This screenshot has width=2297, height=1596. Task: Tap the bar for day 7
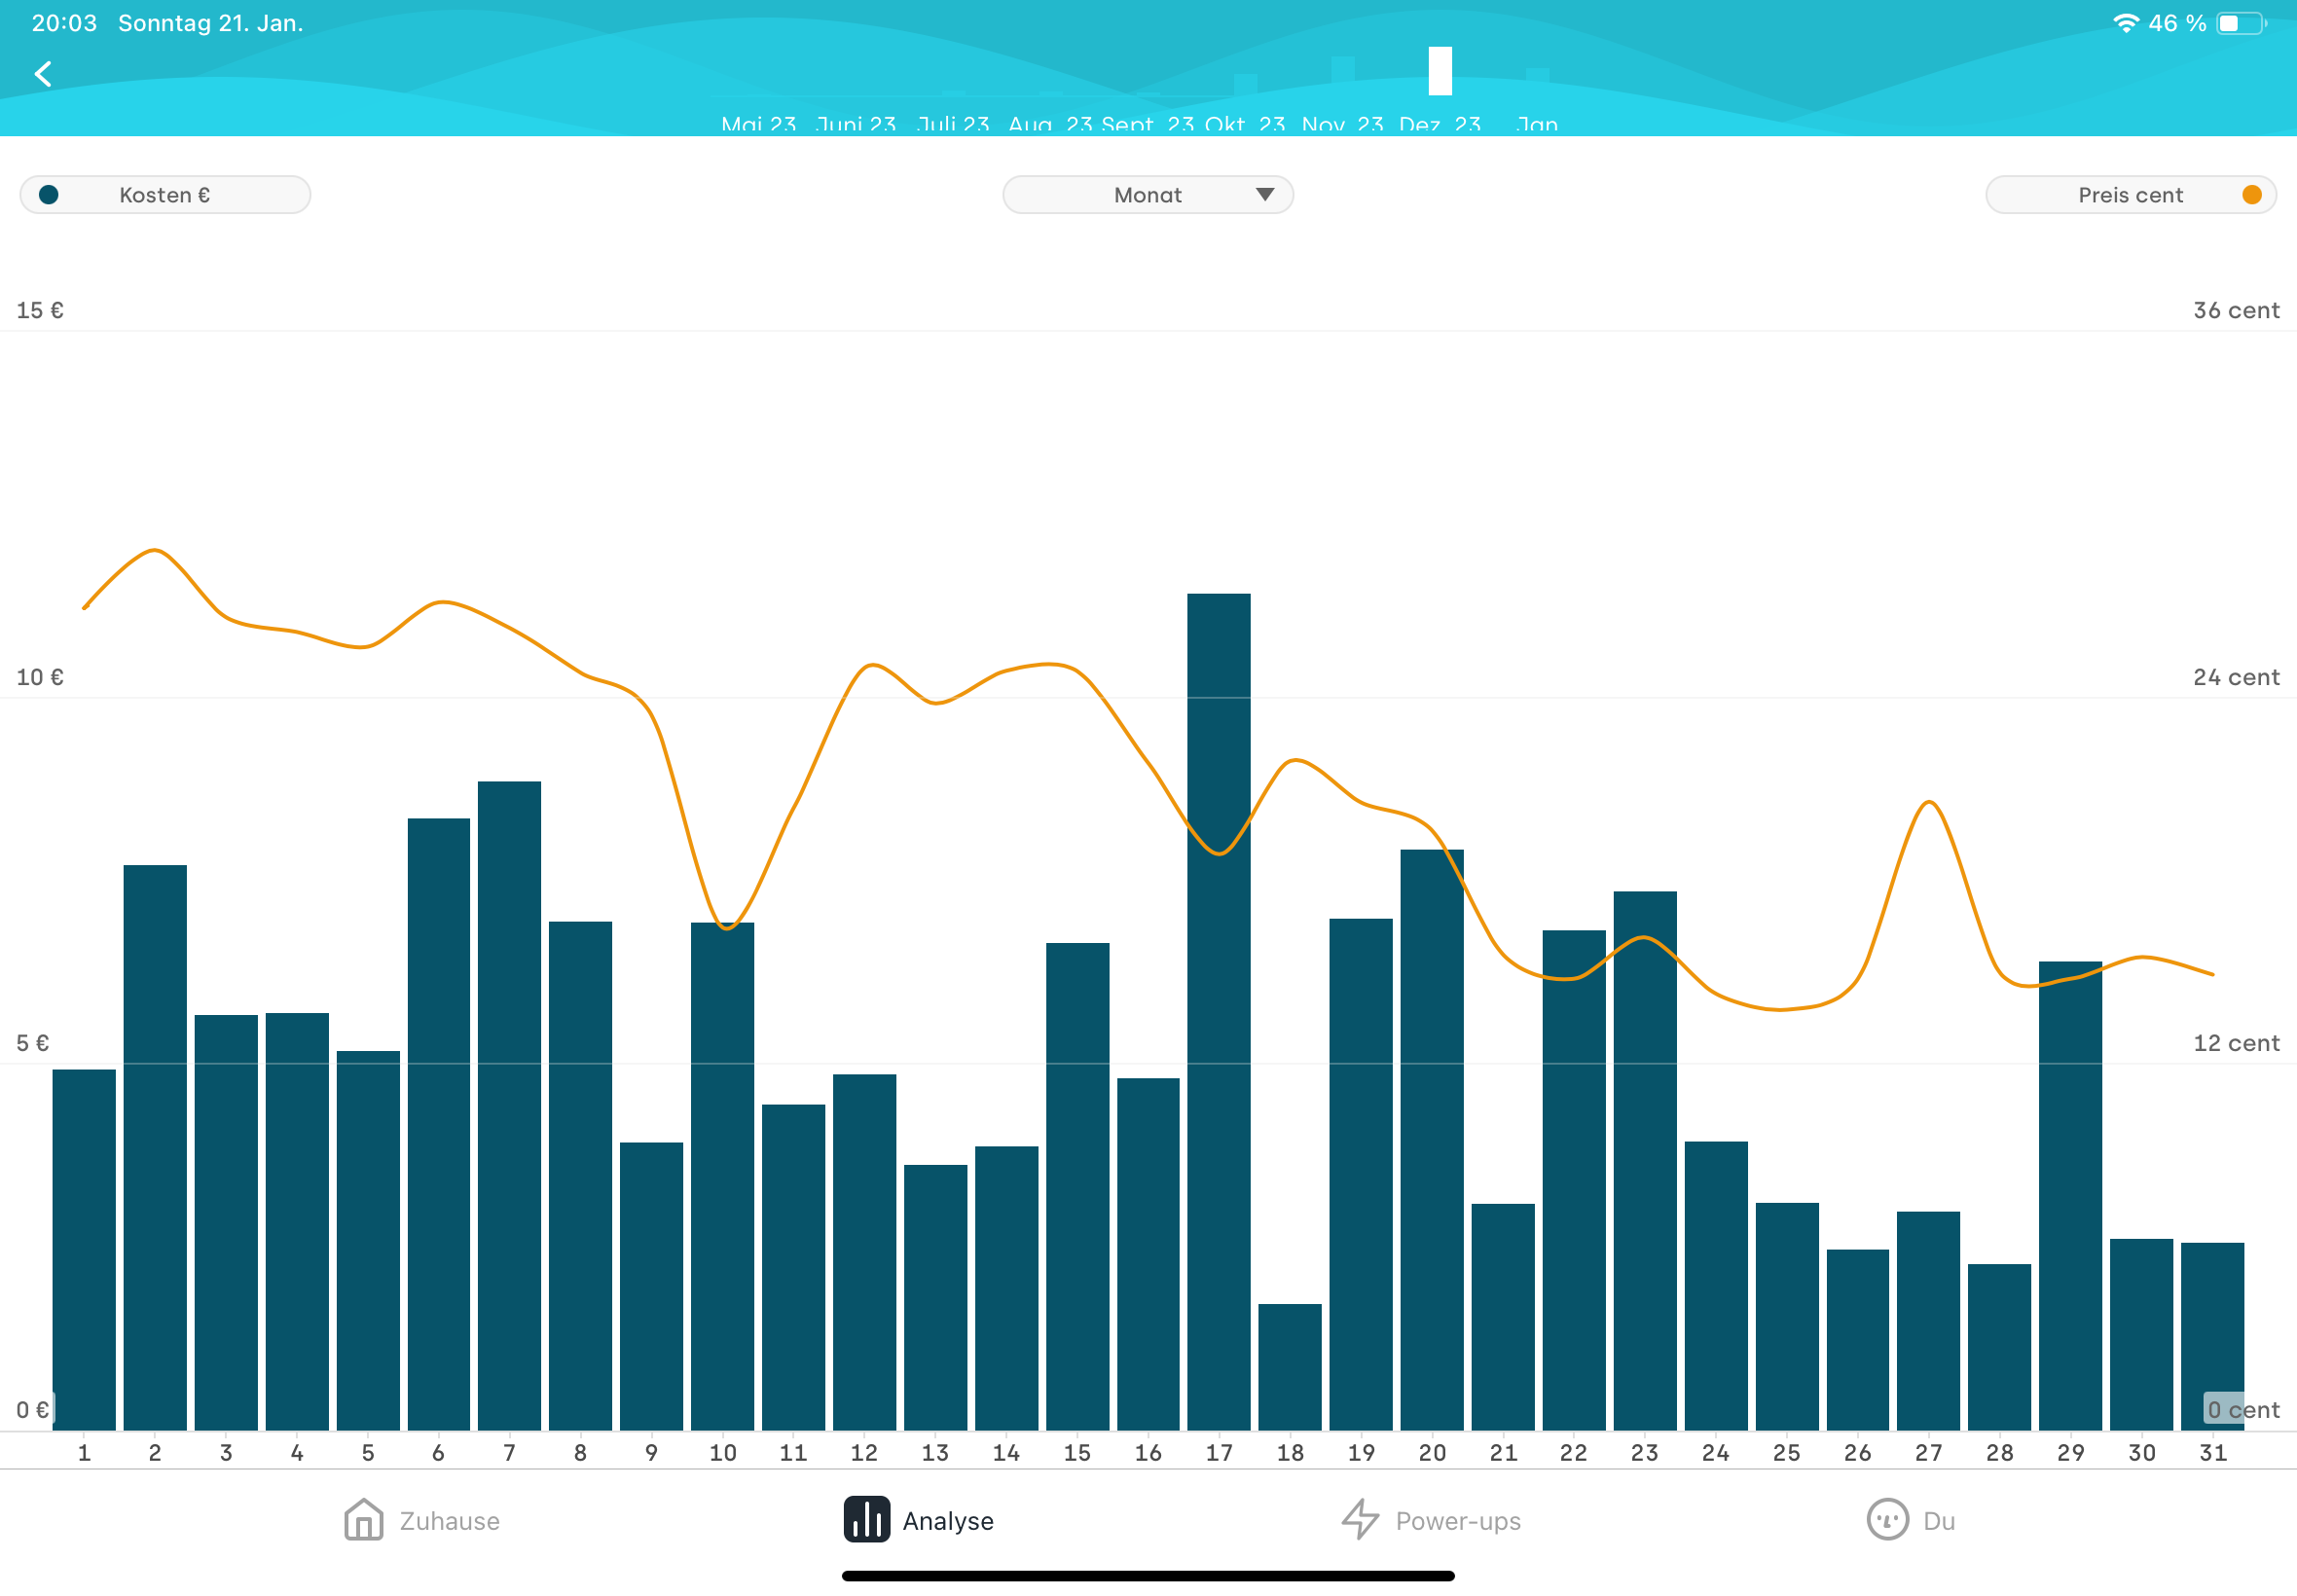click(509, 1105)
